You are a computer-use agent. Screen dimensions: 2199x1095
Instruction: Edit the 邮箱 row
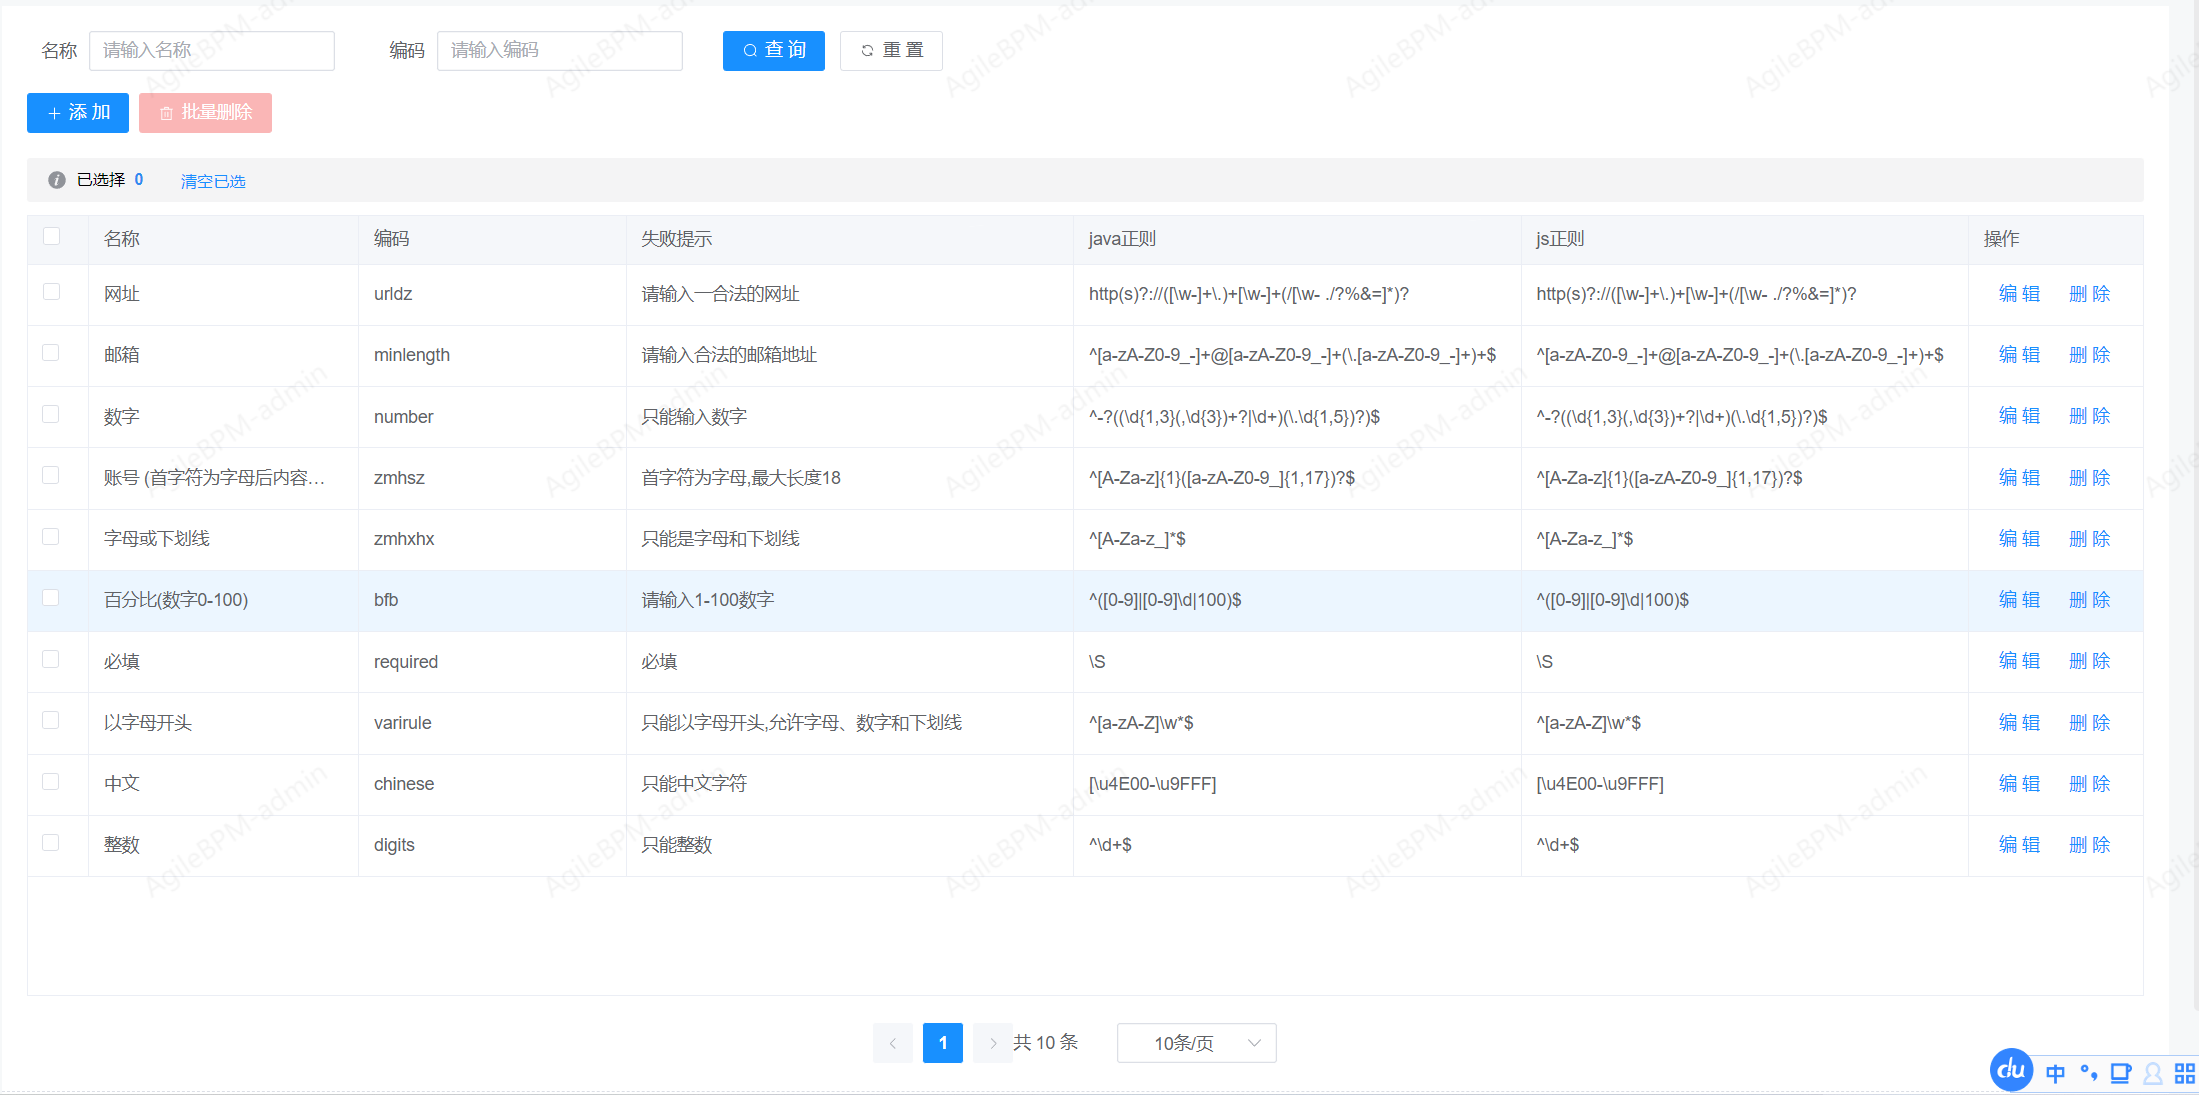pos(2019,355)
